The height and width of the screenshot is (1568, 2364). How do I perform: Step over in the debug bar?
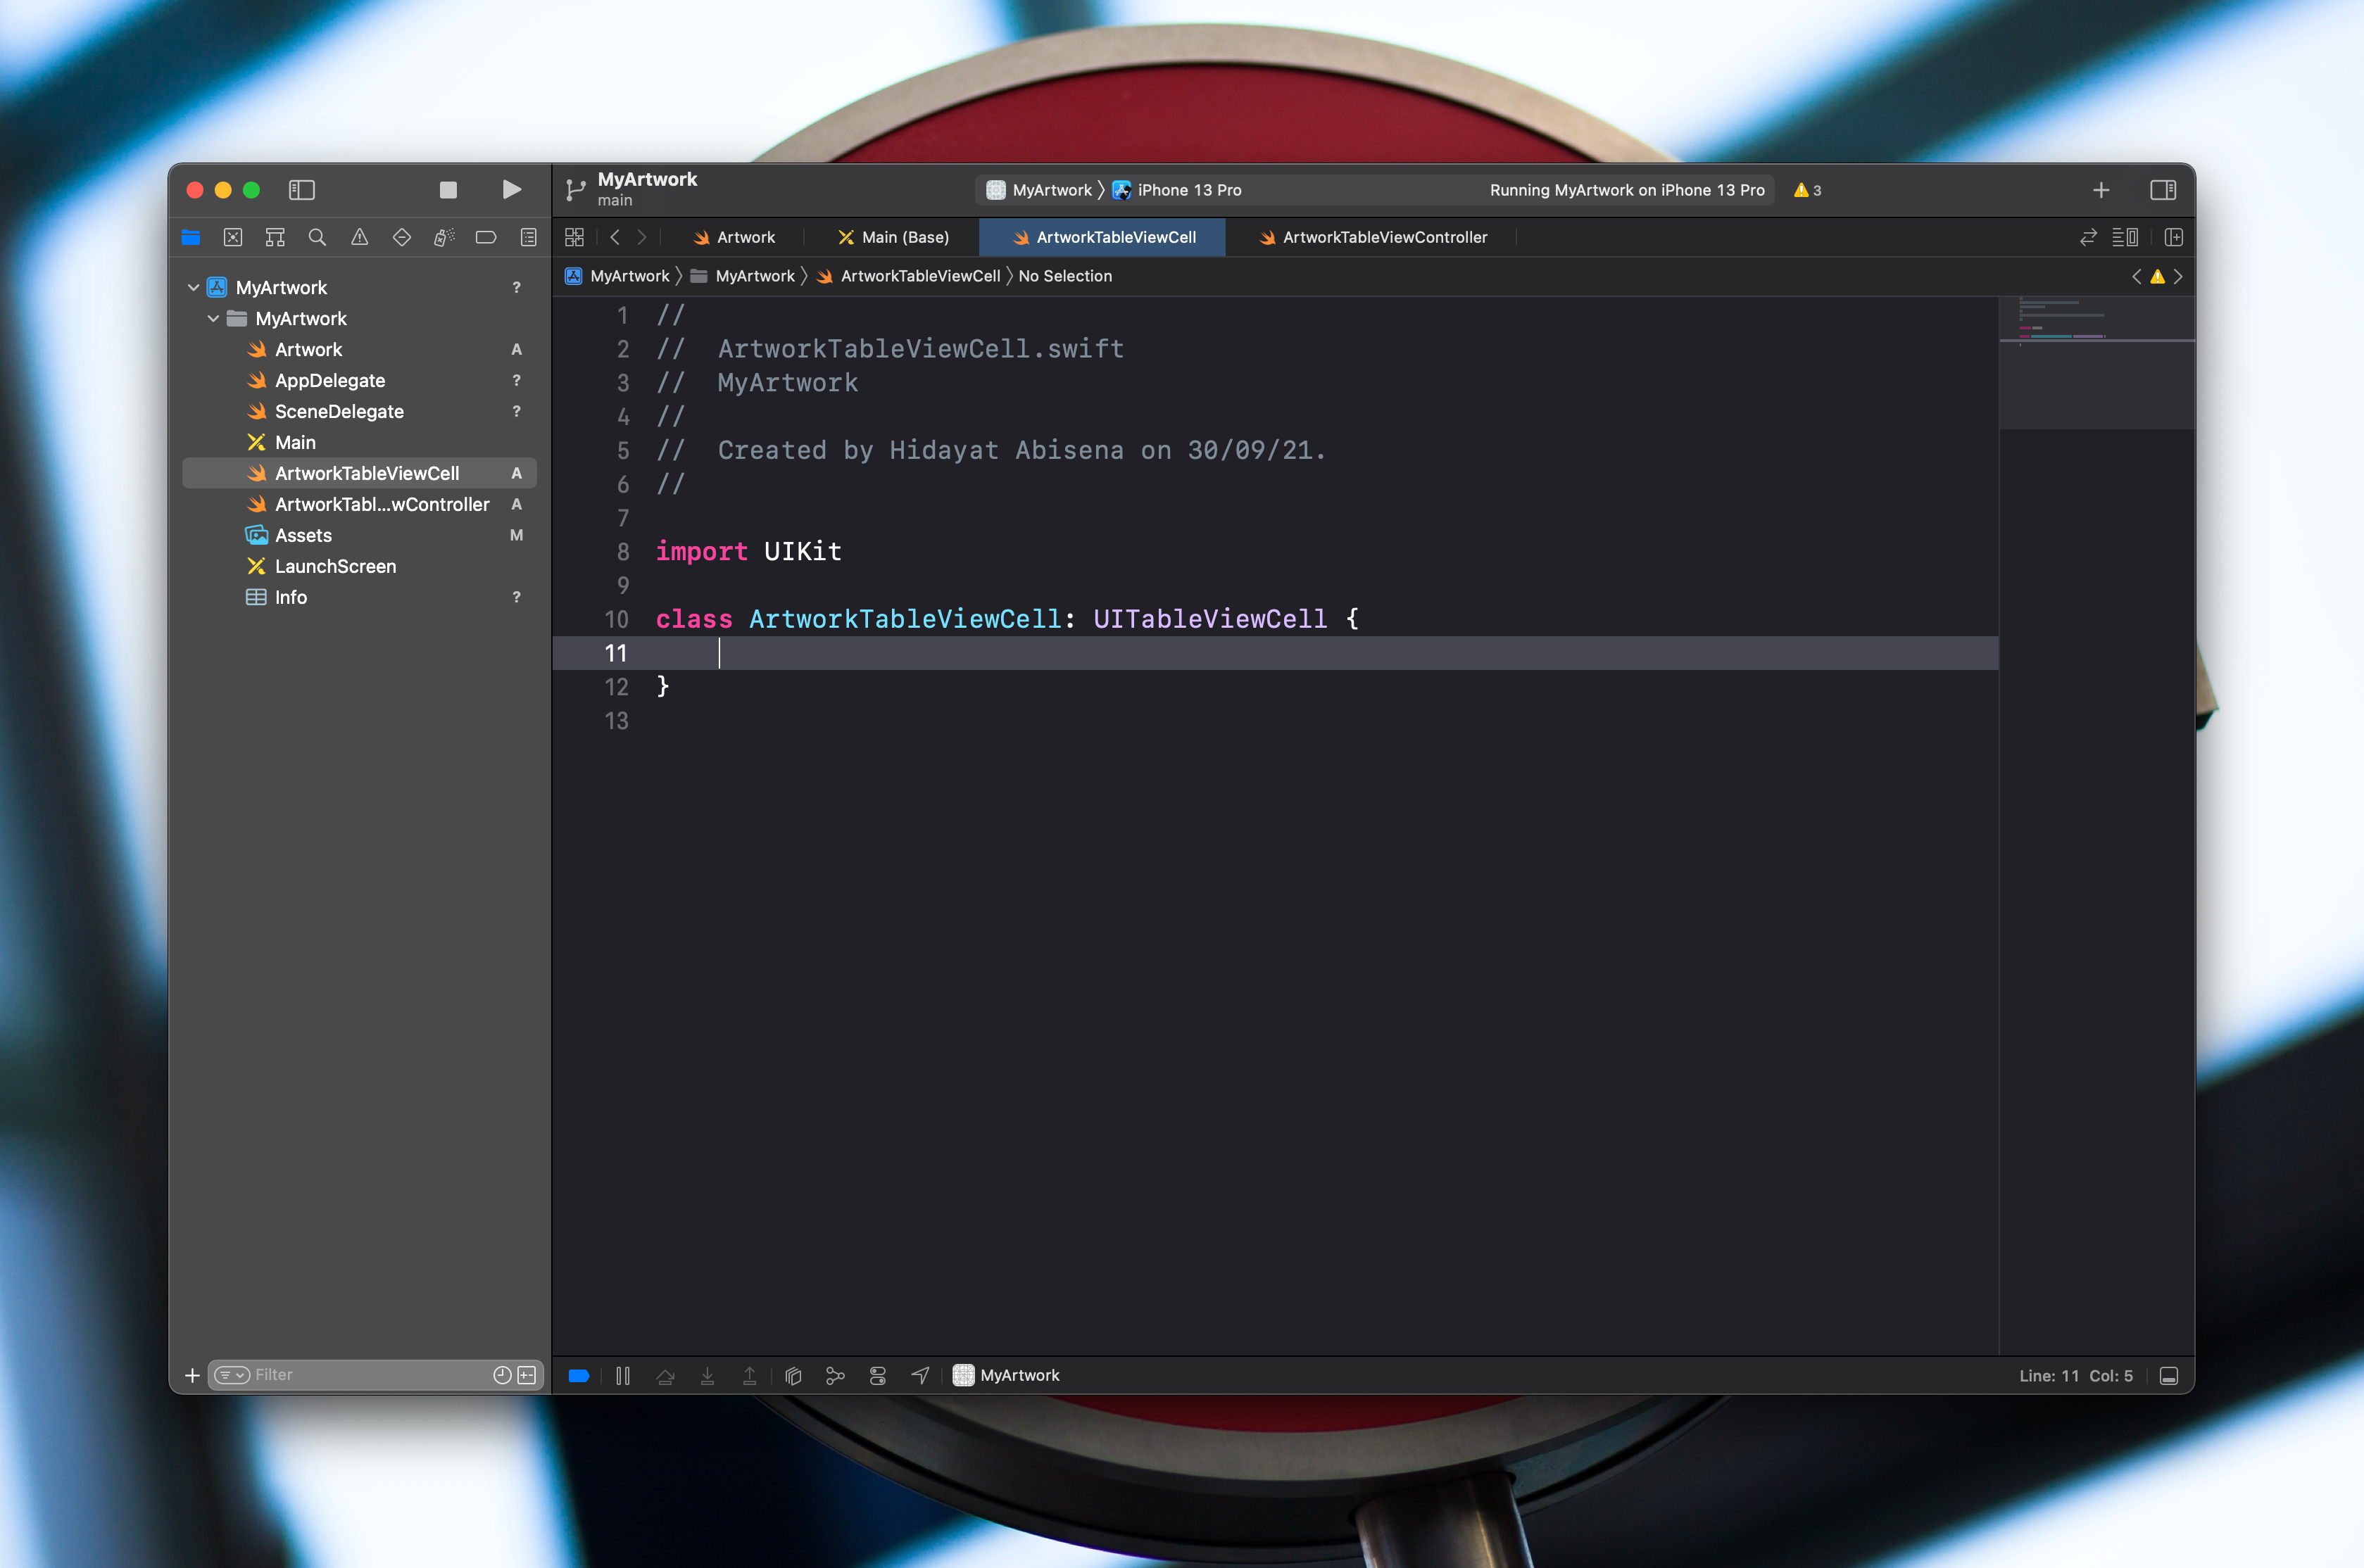click(665, 1376)
